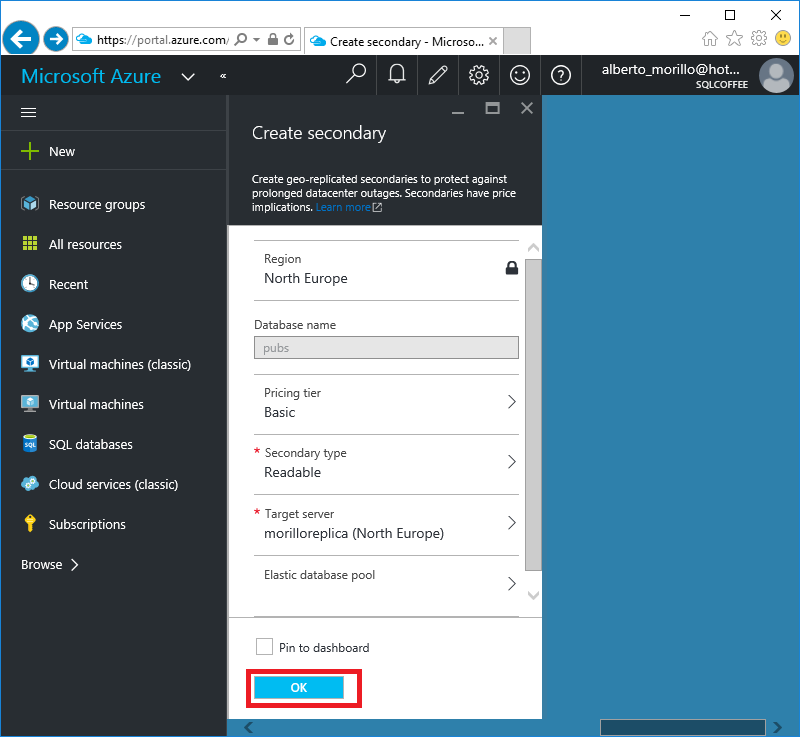
Task: Expand the Browse chevron in sidebar
Action: [x=74, y=565]
